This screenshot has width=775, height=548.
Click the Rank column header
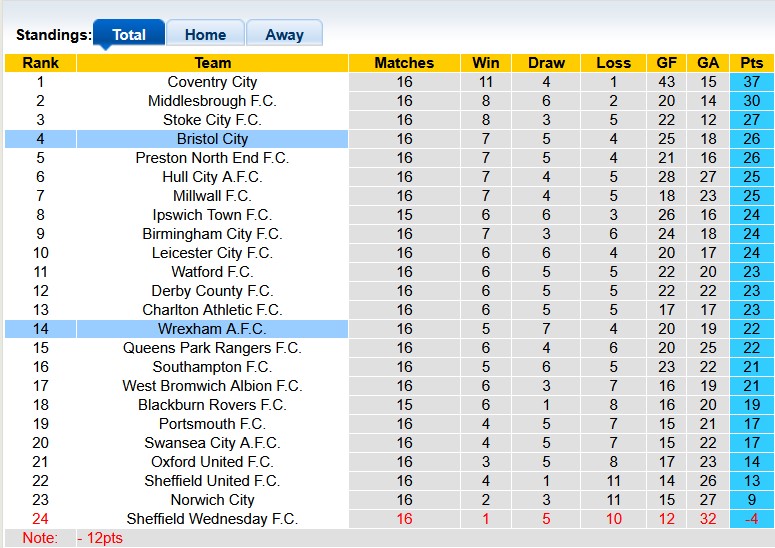pyautogui.click(x=40, y=63)
